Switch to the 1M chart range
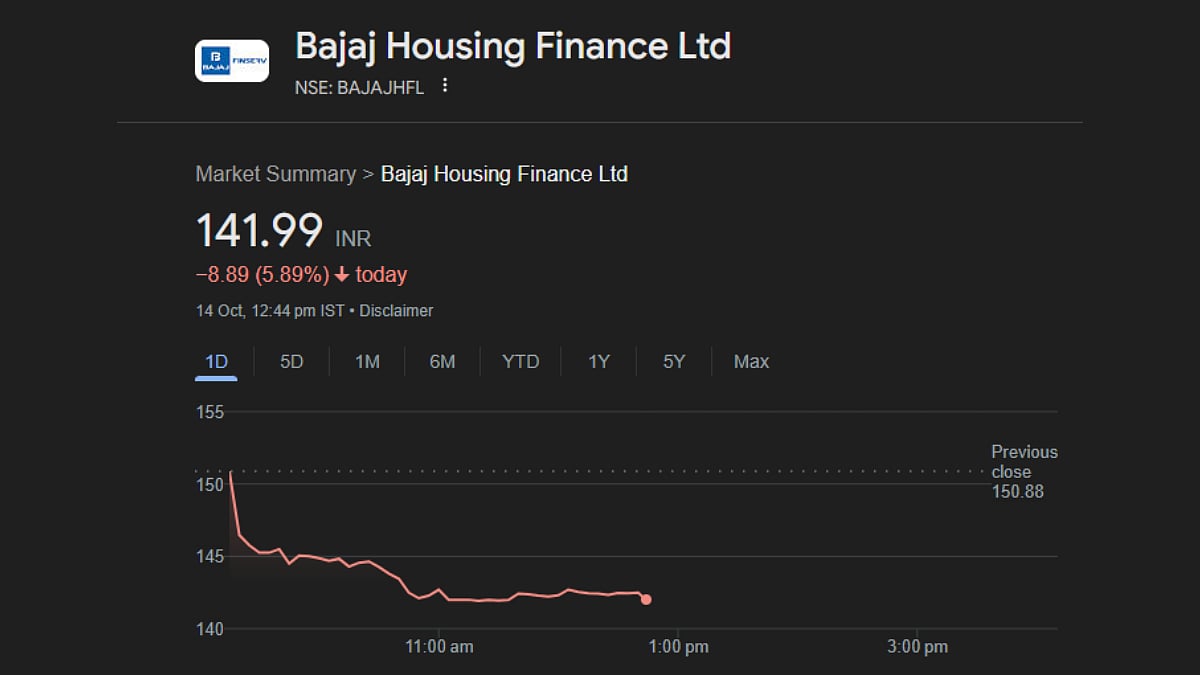The height and width of the screenshot is (675, 1200). tap(367, 362)
